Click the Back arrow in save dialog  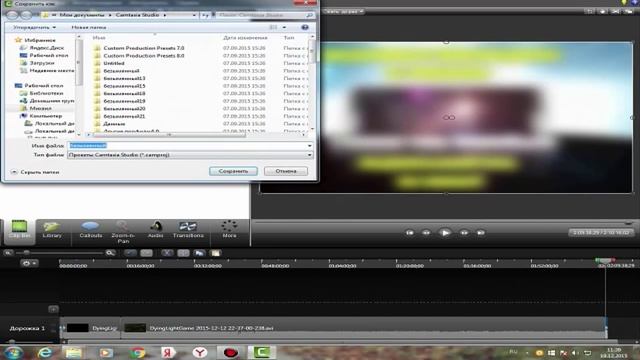[12, 15]
